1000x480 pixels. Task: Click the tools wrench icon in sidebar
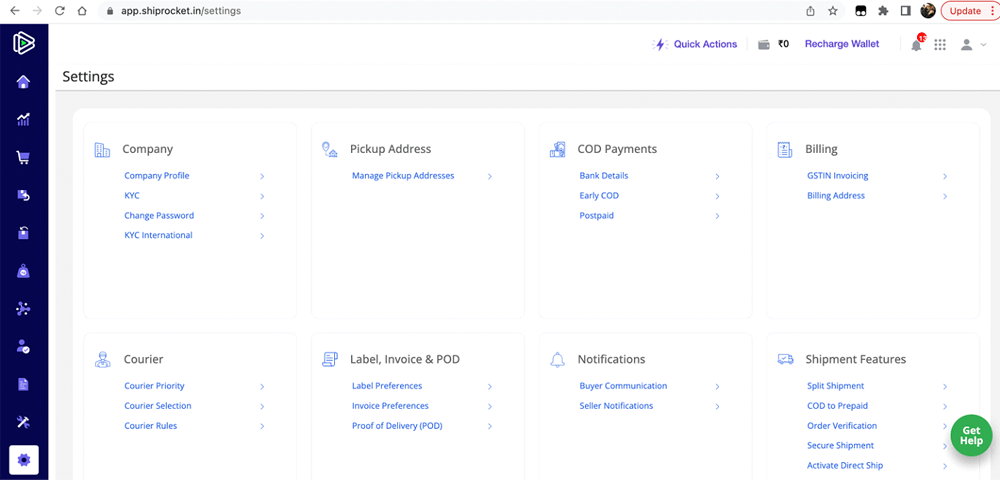[23, 422]
